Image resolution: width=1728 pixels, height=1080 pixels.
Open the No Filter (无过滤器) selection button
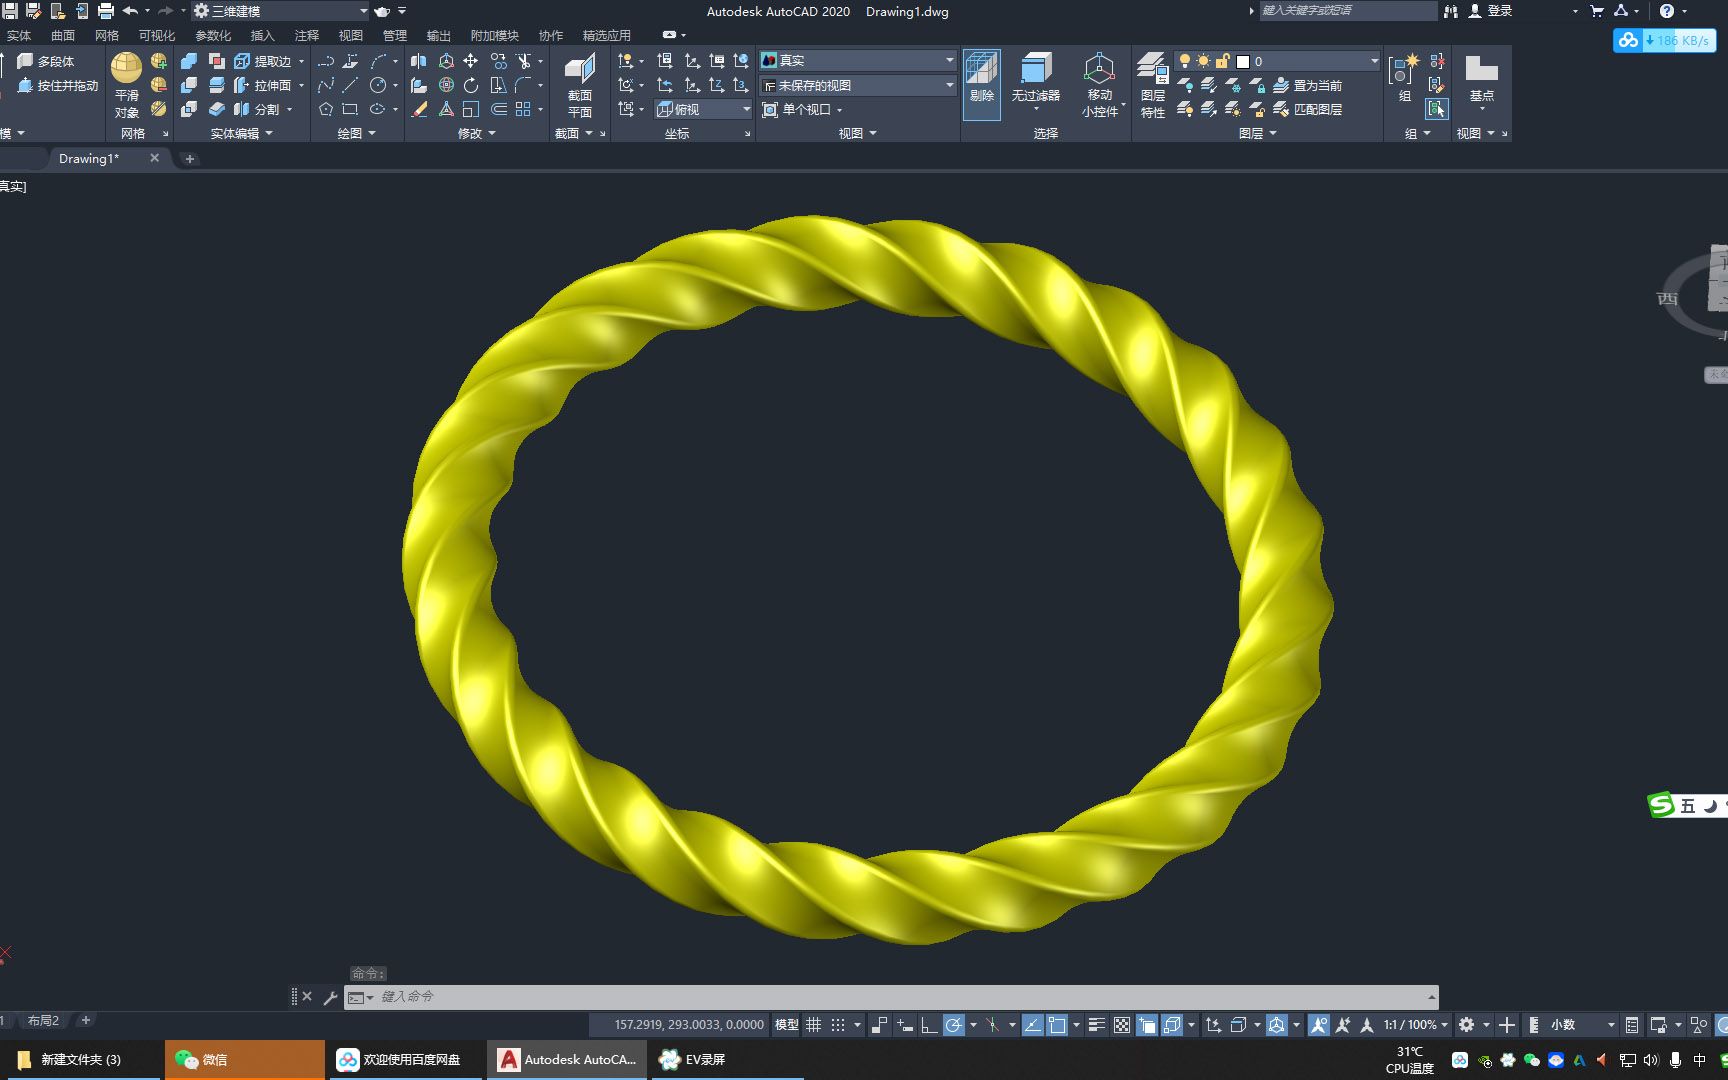1035,80
